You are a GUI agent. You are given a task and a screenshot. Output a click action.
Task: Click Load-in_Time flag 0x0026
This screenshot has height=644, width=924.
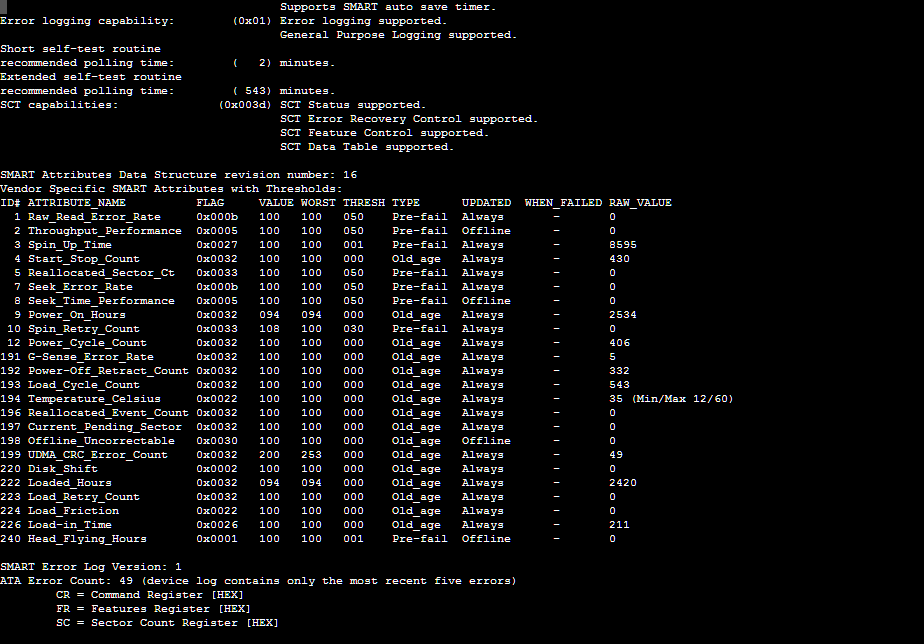(x=217, y=525)
